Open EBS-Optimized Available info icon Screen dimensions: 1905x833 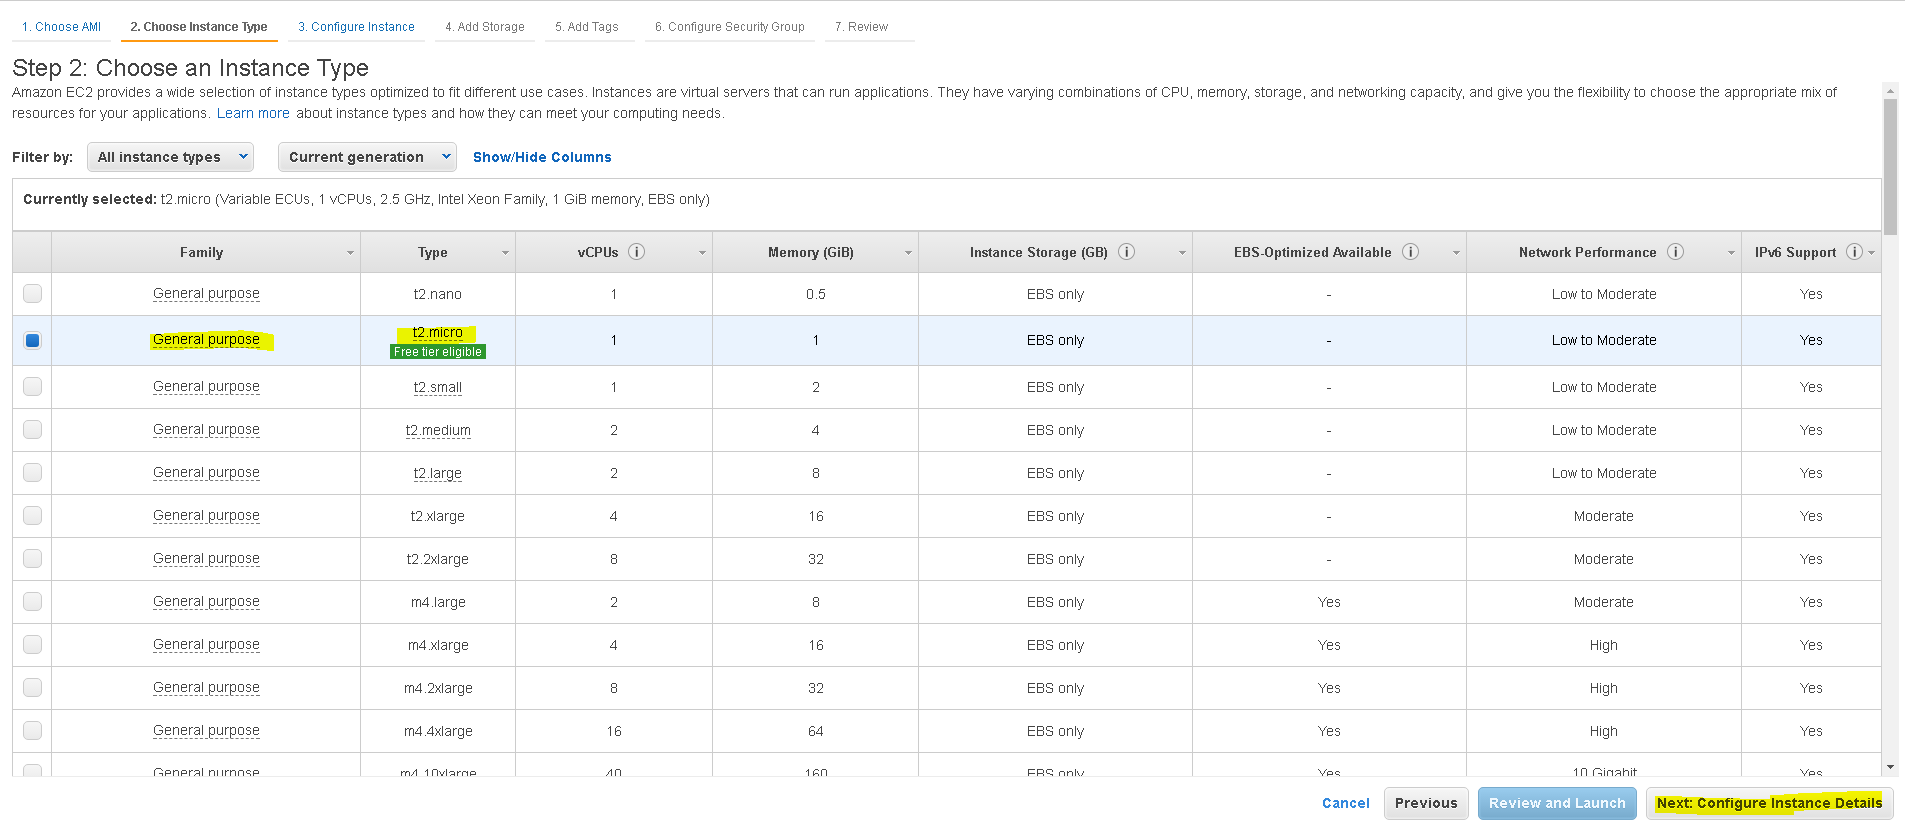tap(1410, 252)
